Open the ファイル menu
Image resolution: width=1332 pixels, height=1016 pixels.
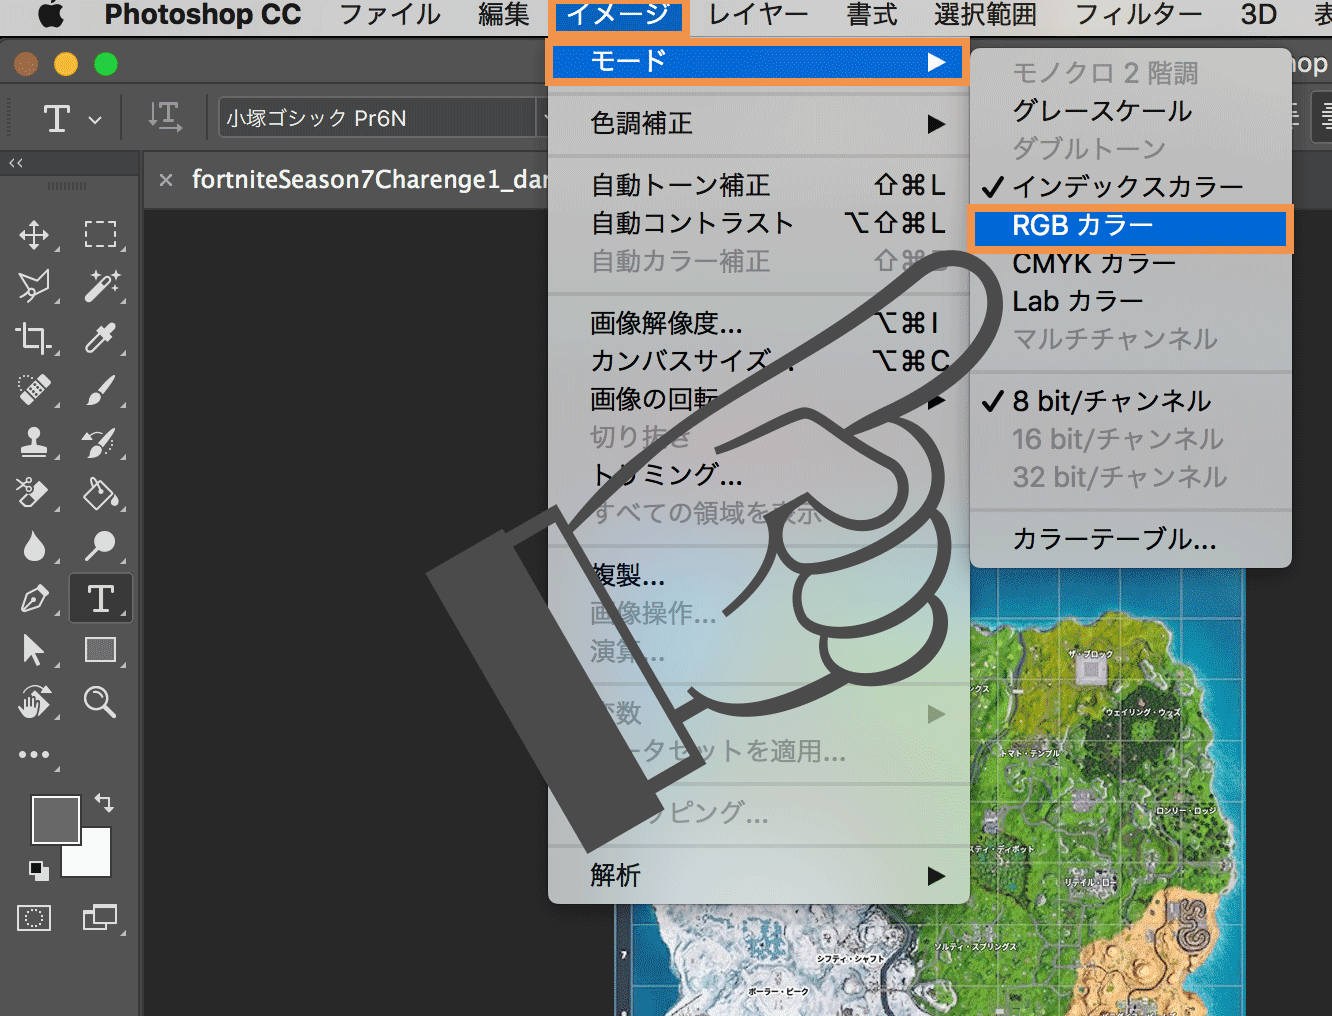pos(389,15)
